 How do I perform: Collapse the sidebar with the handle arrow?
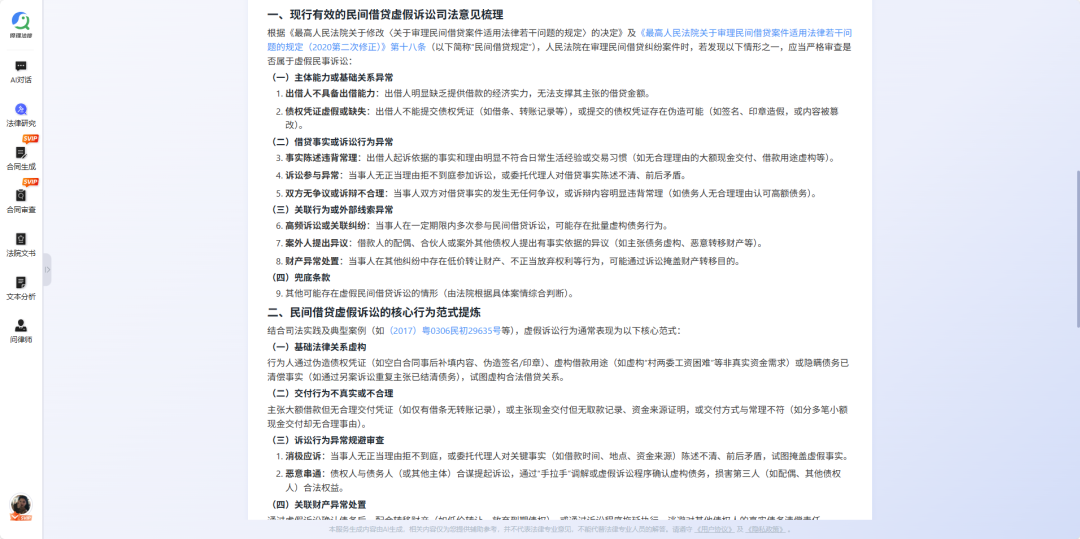click(x=47, y=269)
